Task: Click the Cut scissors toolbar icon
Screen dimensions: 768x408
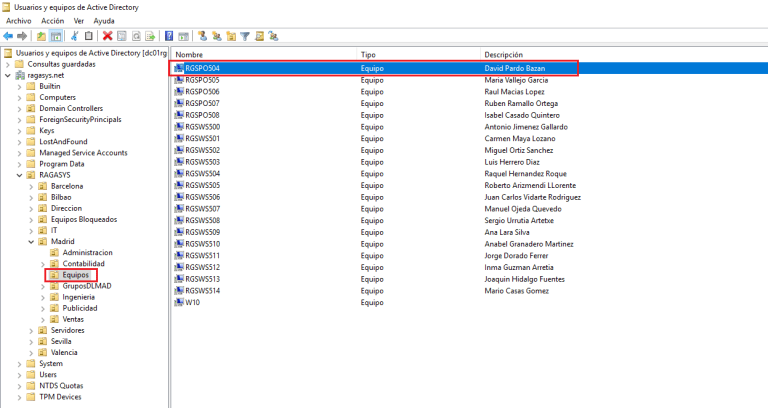Action: click(x=74, y=36)
